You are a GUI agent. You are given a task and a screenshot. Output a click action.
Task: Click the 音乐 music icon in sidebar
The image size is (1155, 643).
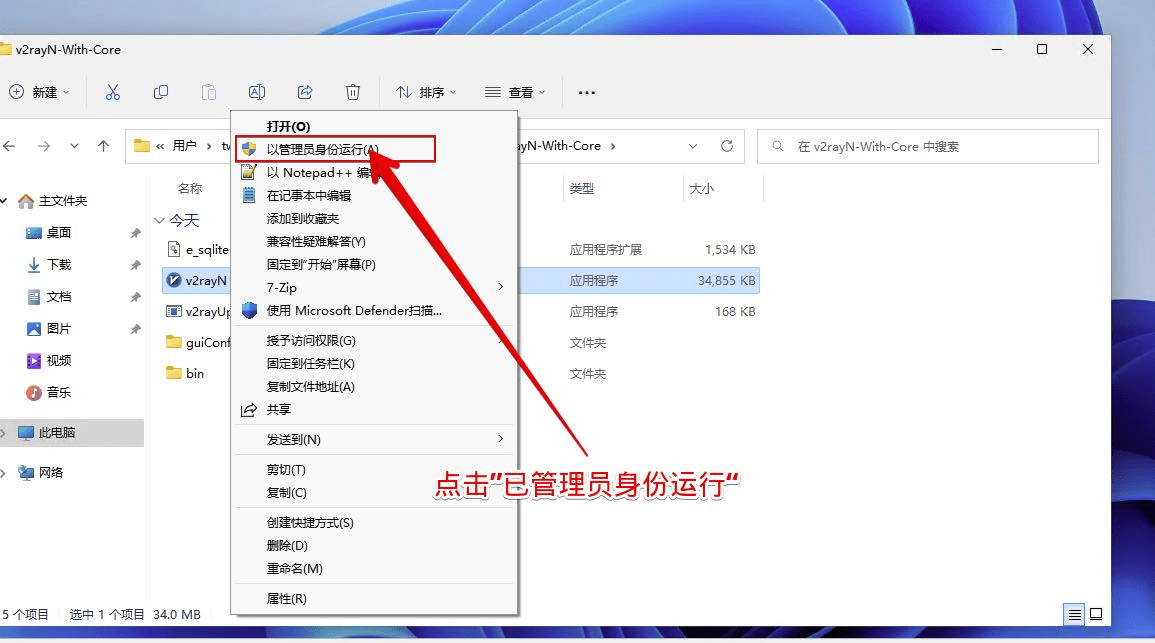tap(34, 393)
